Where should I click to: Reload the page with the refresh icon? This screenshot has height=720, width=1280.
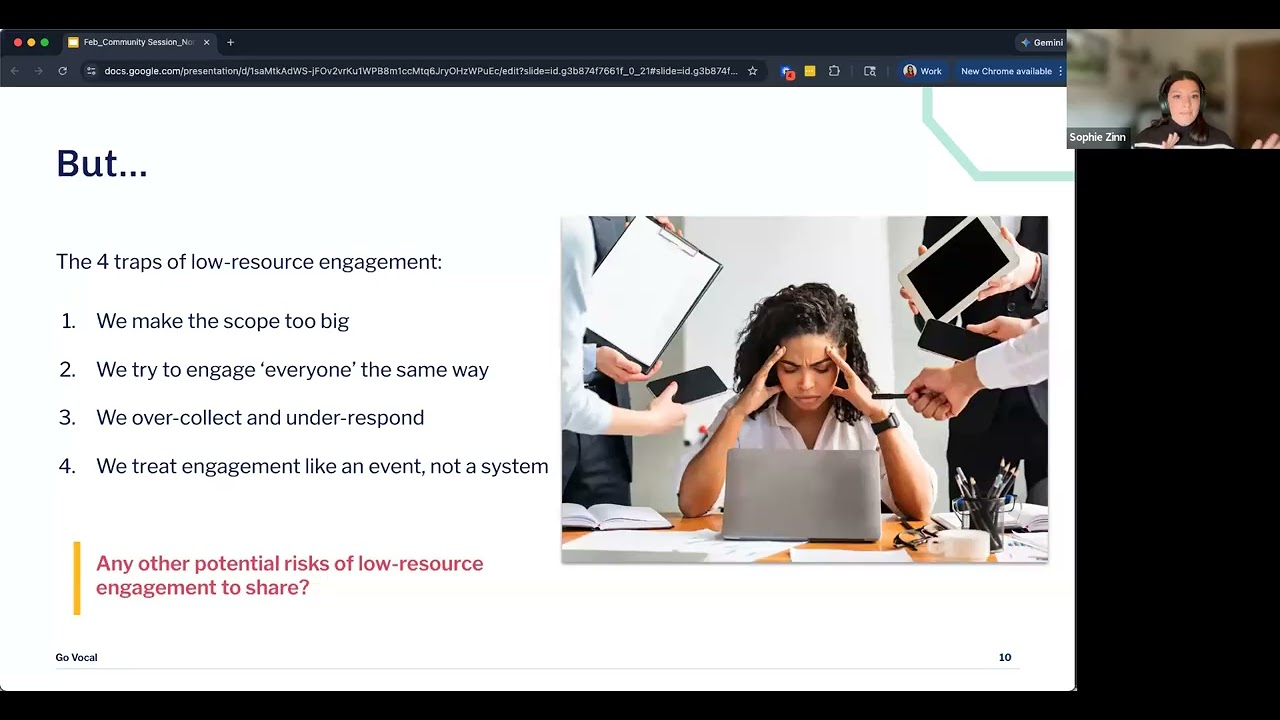click(62, 71)
